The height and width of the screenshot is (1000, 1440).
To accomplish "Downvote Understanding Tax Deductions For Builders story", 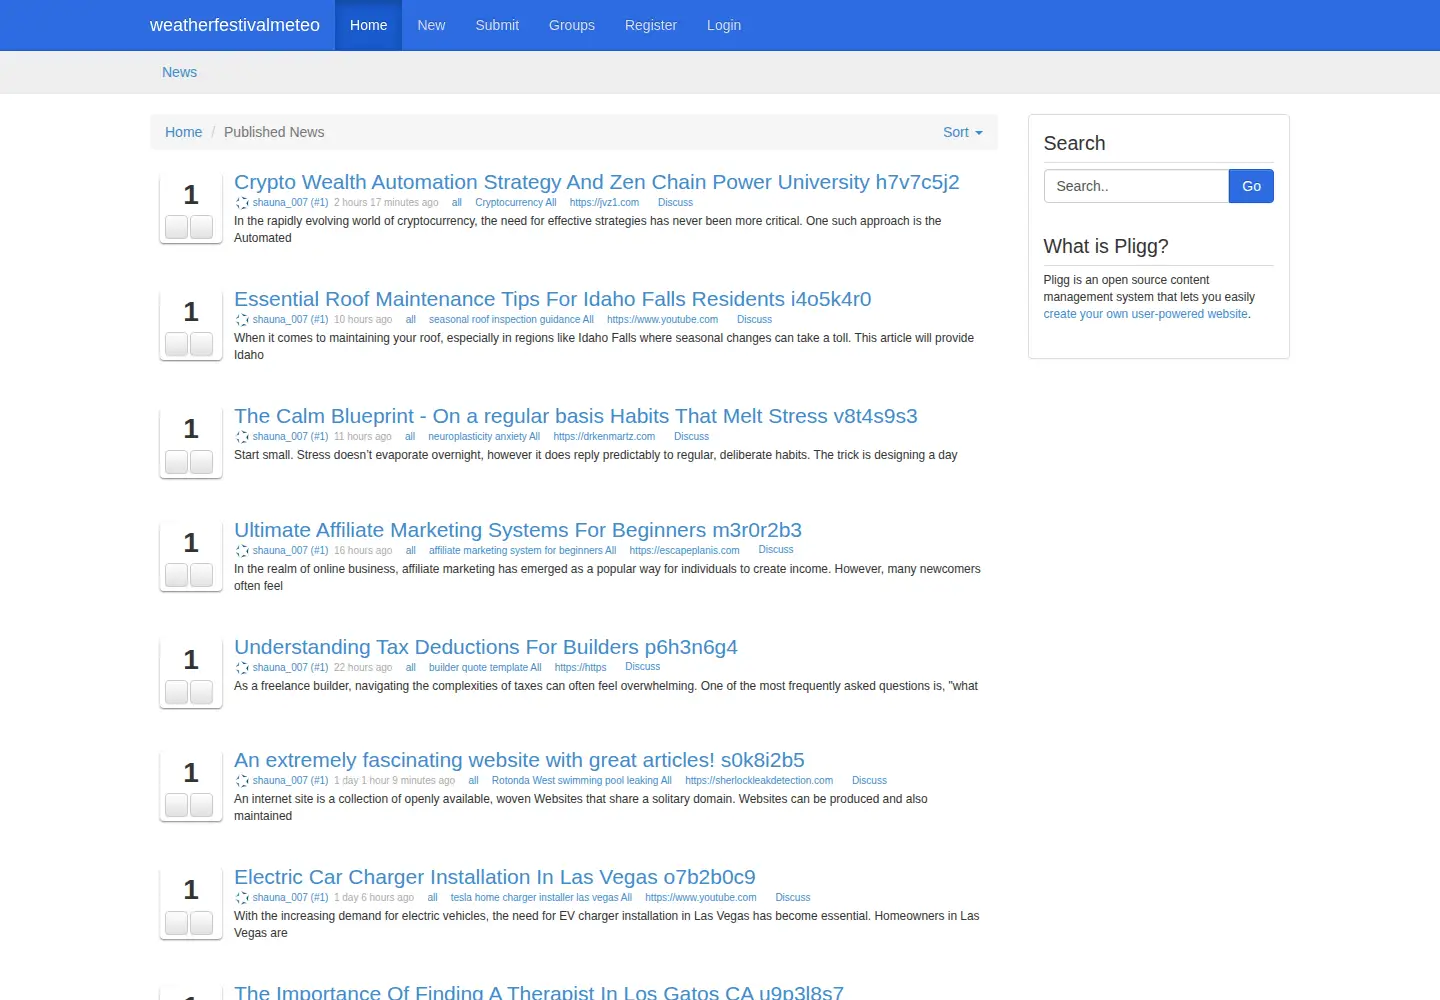I will (202, 692).
